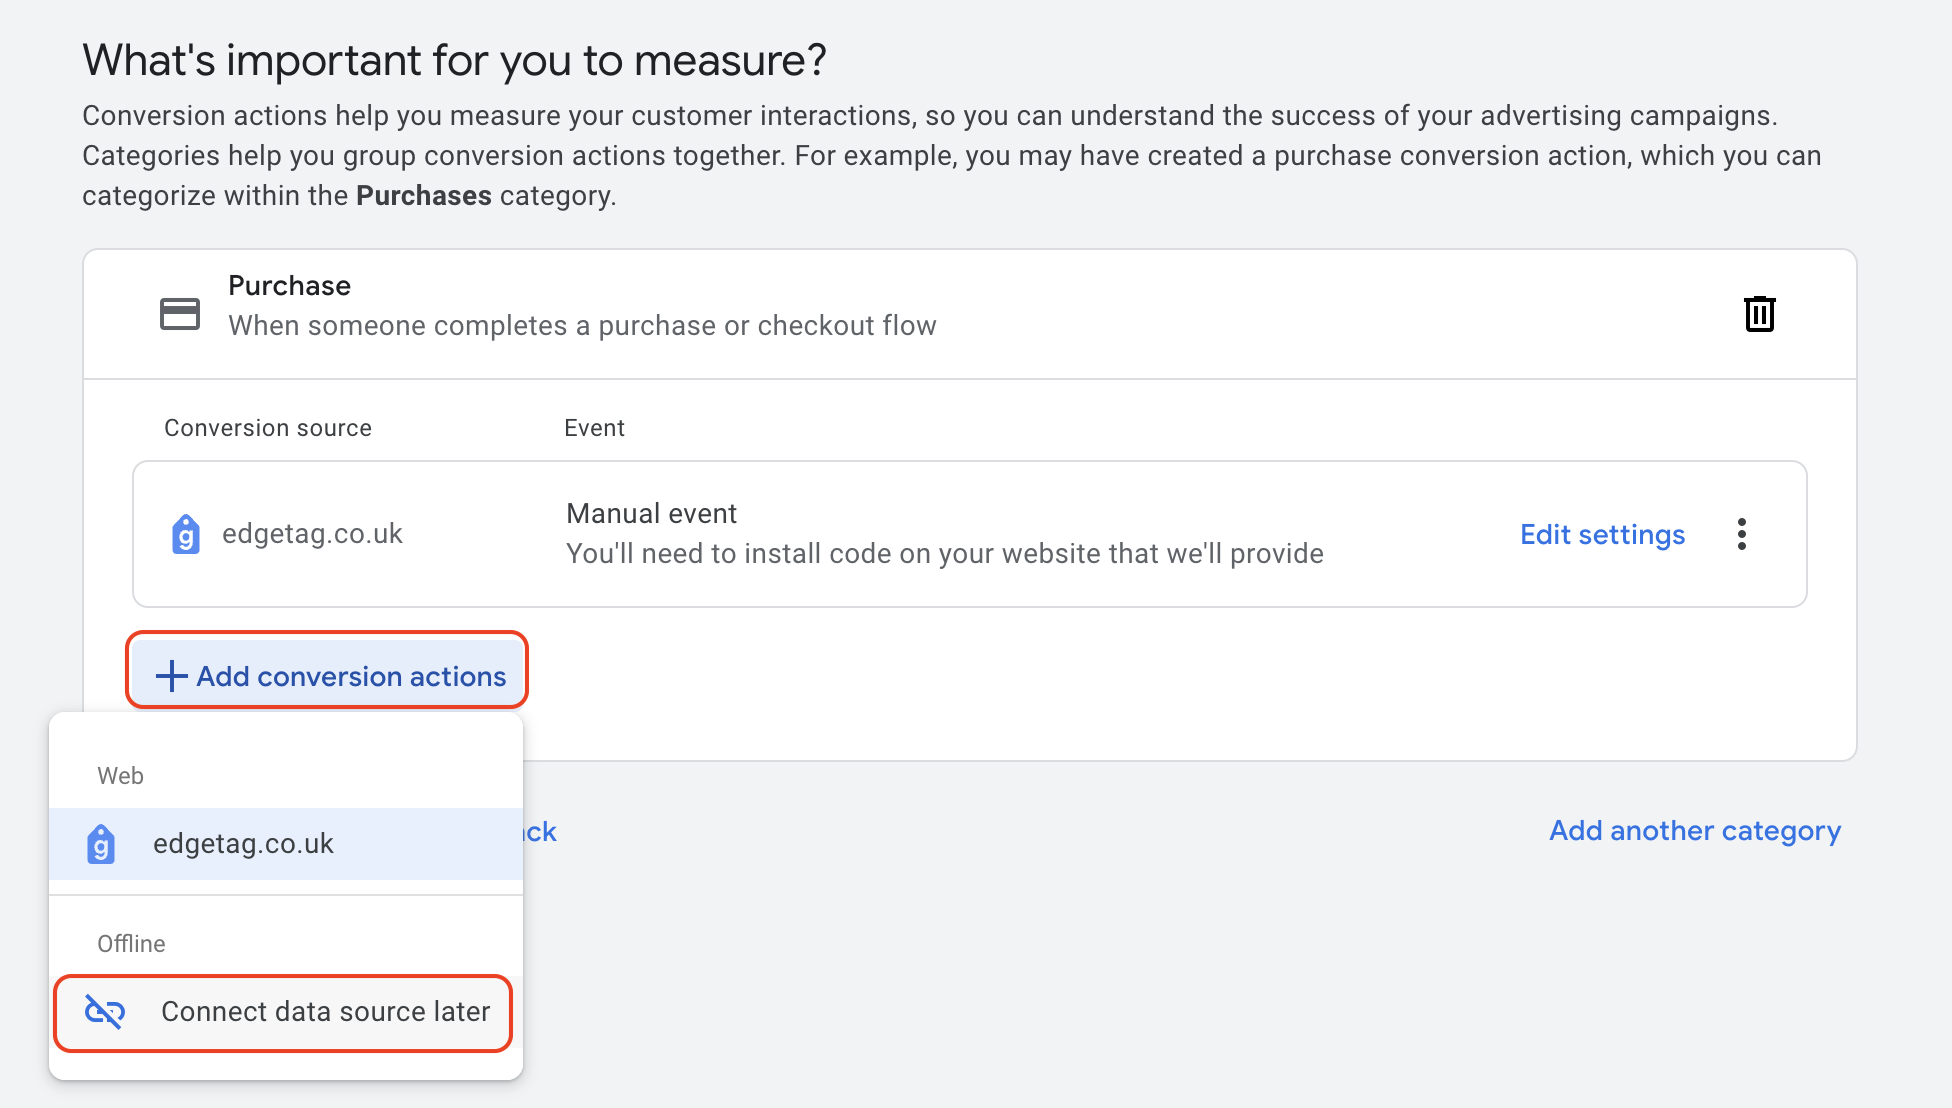Open the three-dot more options menu
Image resolution: width=1952 pixels, height=1108 pixels.
pyautogui.click(x=1742, y=534)
